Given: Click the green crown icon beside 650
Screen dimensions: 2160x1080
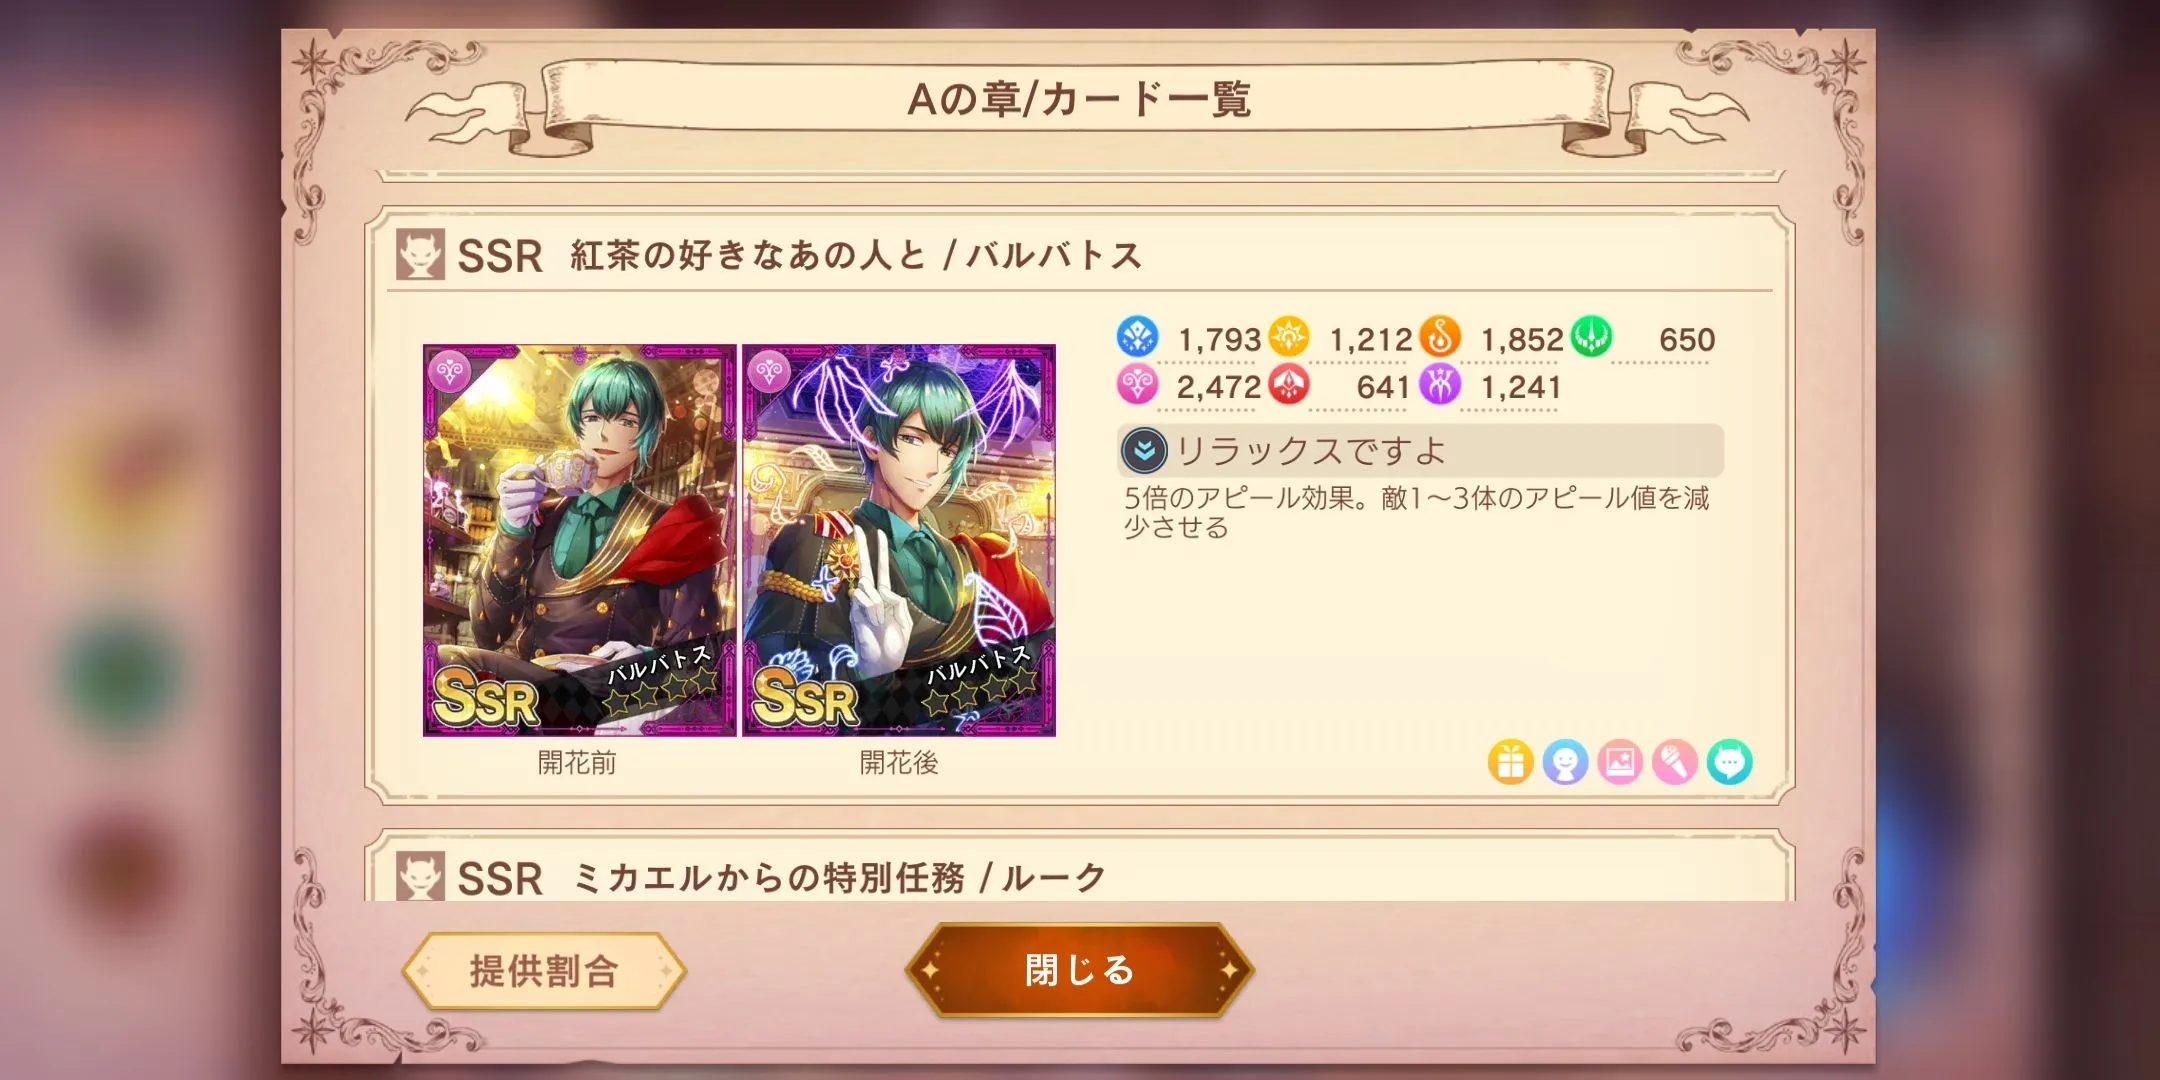Looking at the screenshot, I should (x=1590, y=337).
